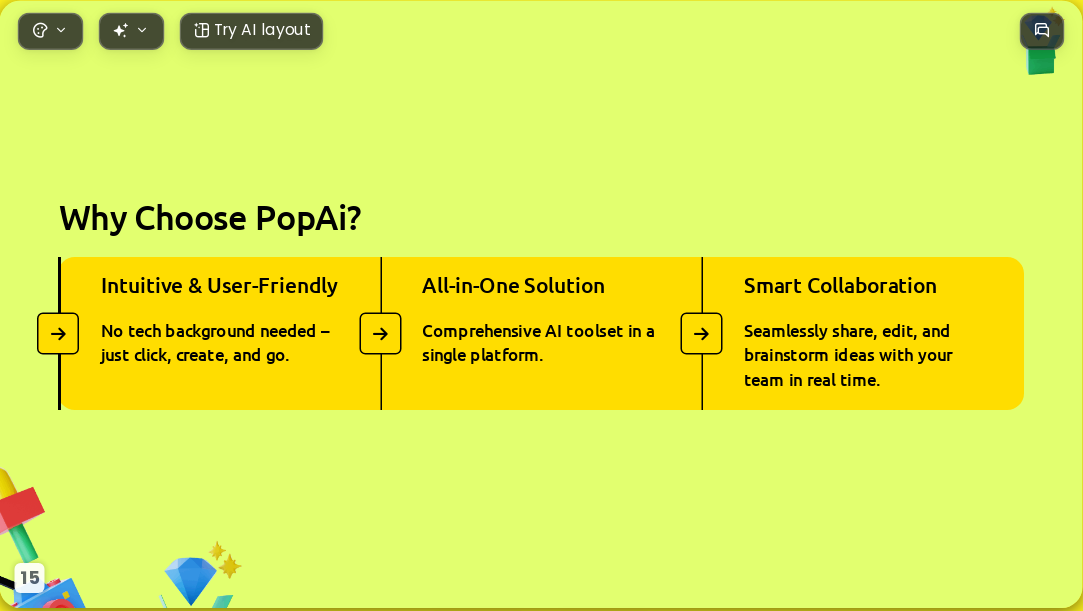The image size is (1083, 611).
Task: Open the comments chat icon
Action: pyautogui.click(x=1042, y=31)
